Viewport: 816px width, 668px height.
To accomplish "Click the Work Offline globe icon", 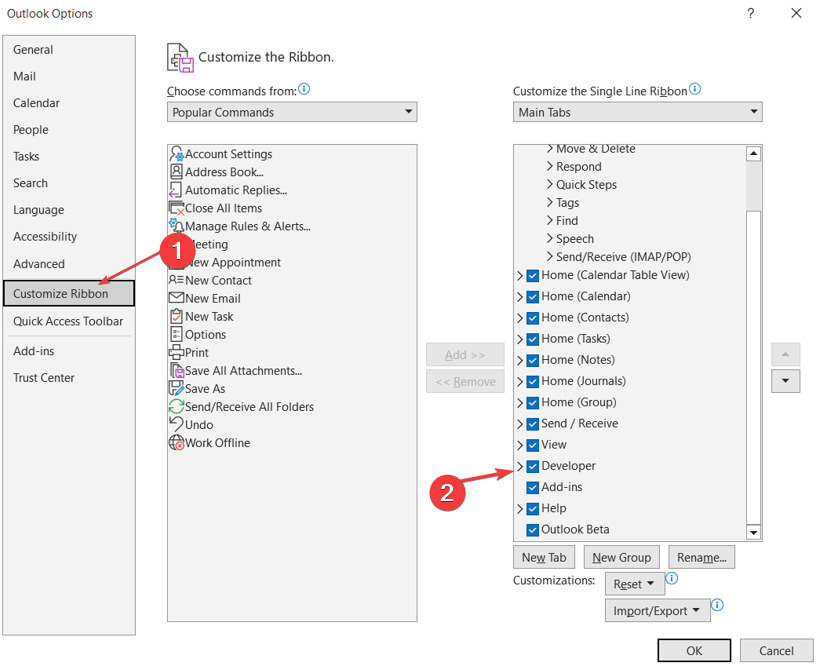I will (176, 443).
